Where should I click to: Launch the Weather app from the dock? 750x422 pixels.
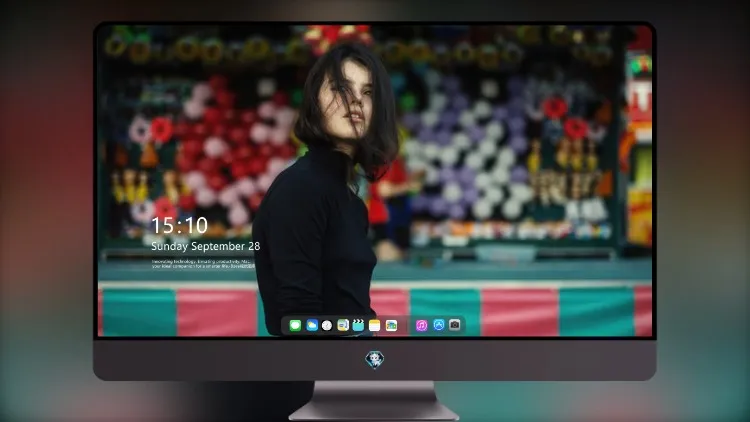click(312, 325)
